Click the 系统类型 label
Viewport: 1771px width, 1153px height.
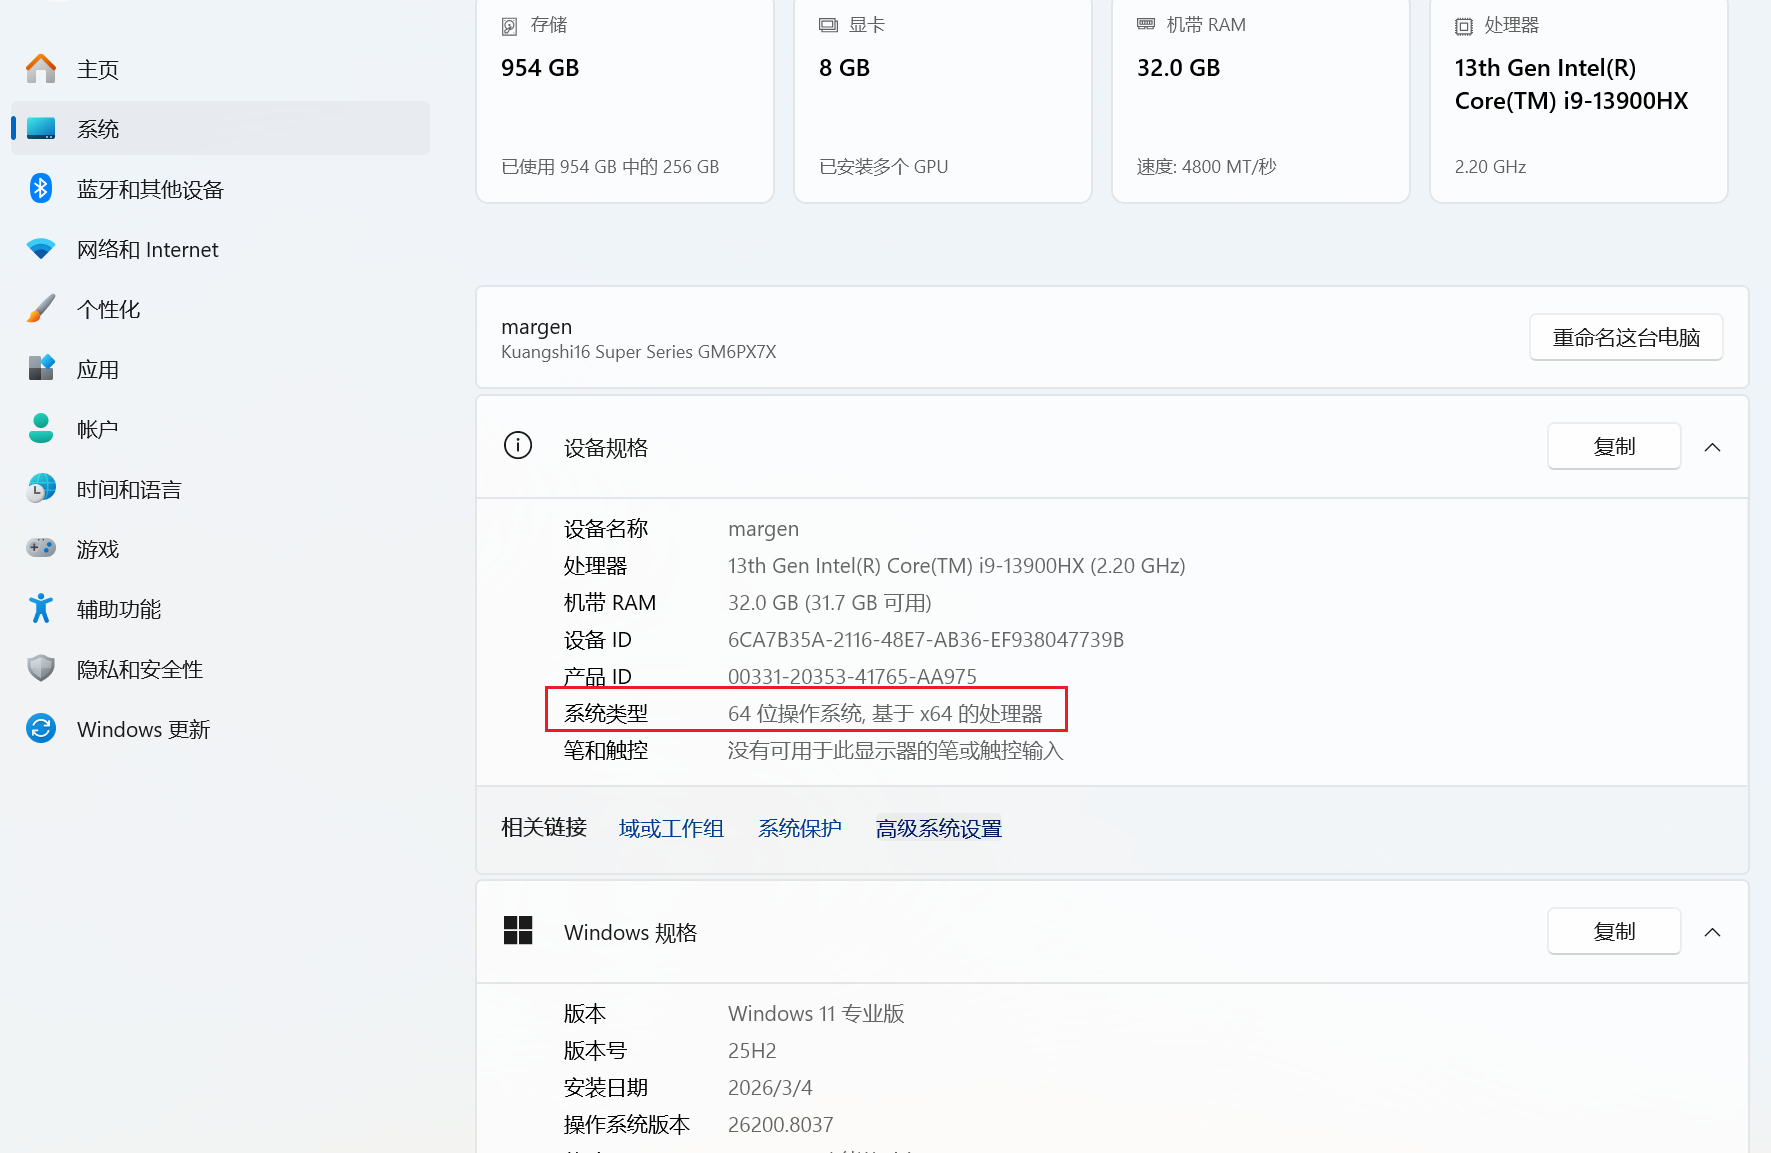[x=606, y=713]
